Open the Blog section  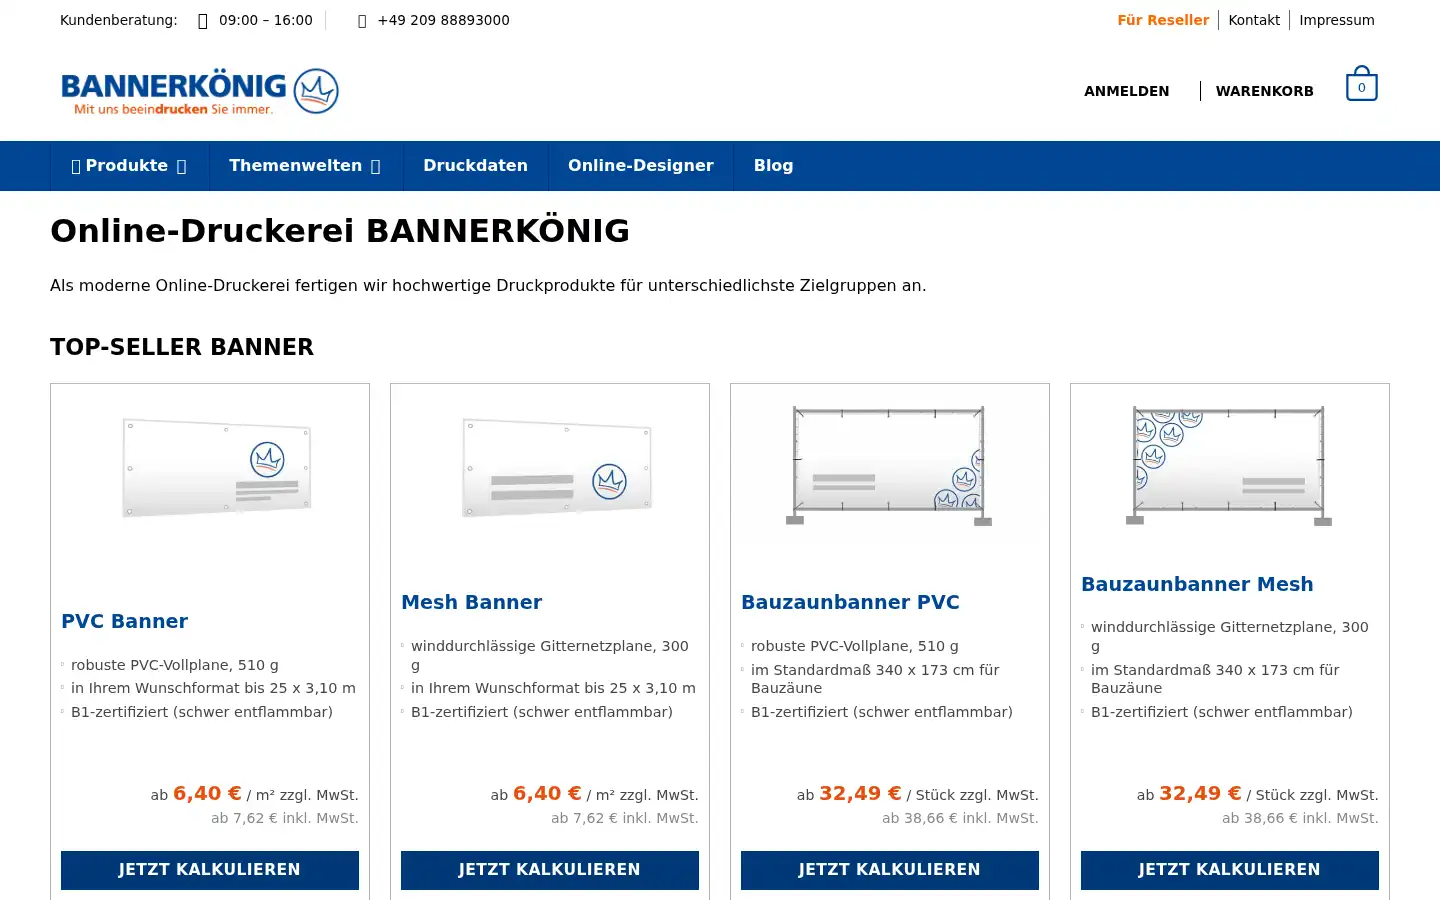773,166
